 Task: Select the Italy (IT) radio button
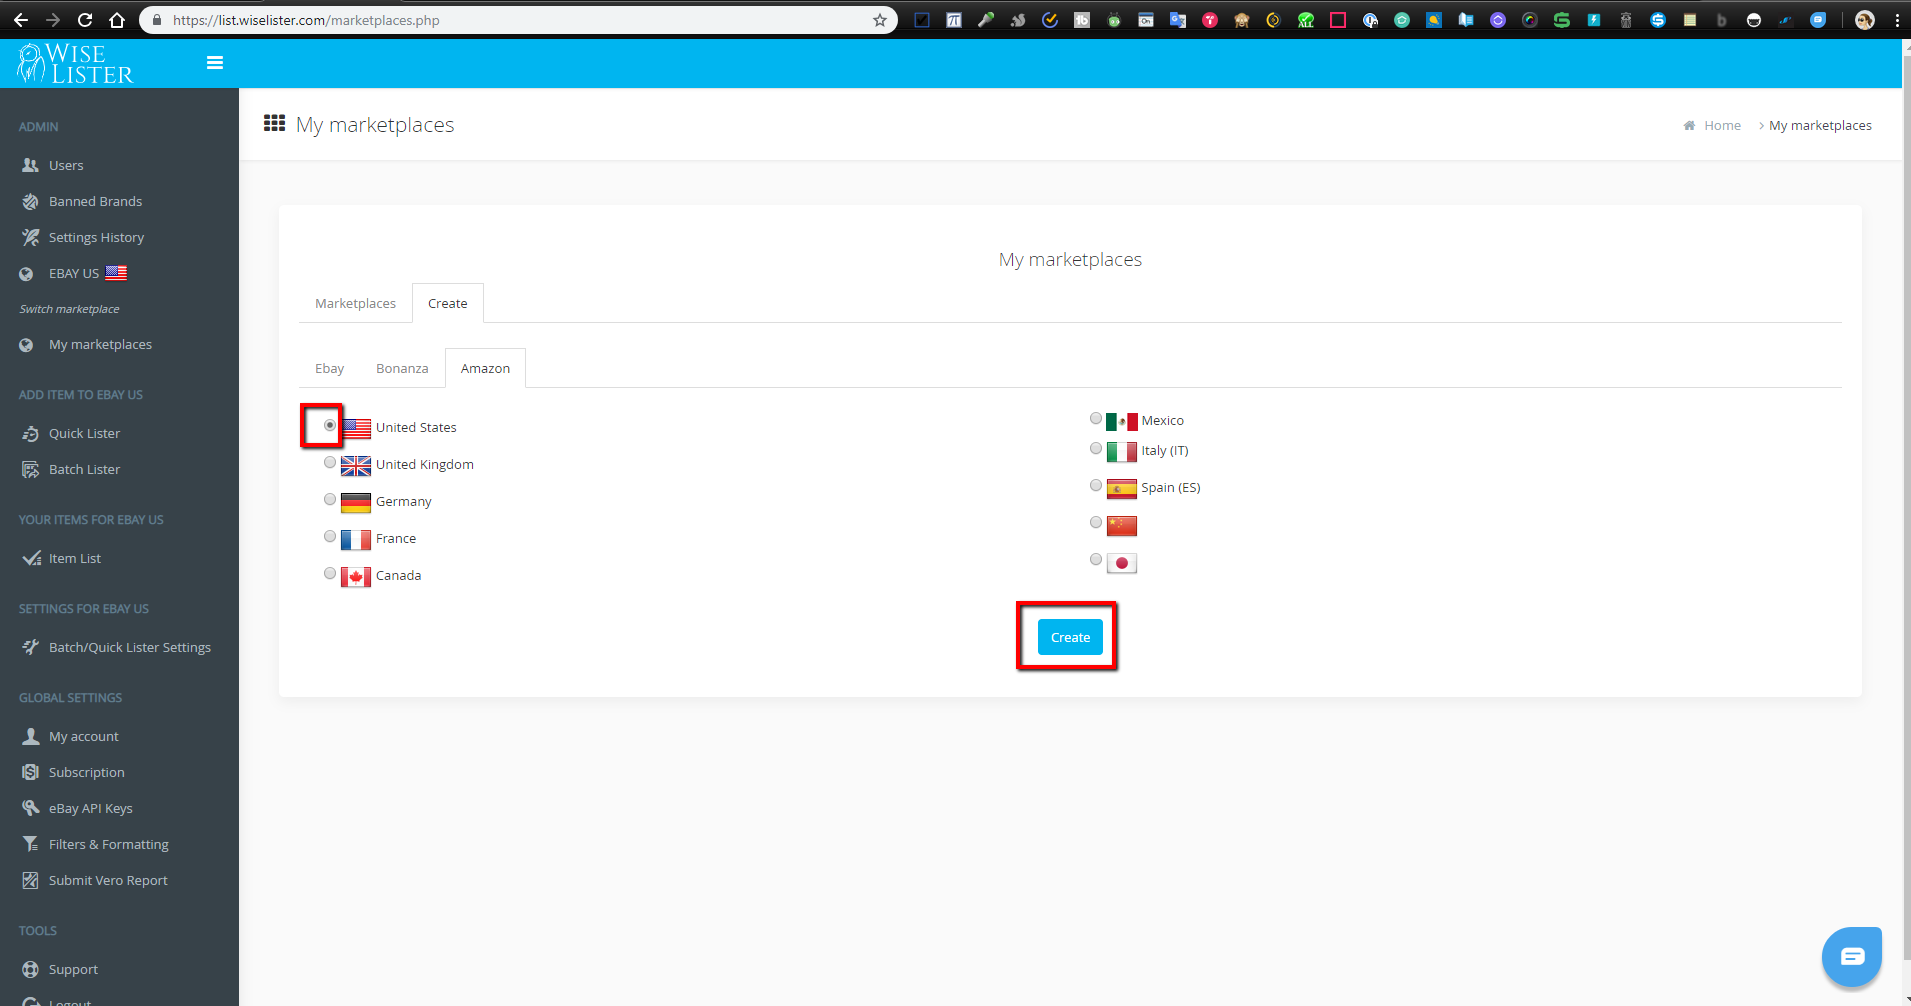[x=1096, y=448]
